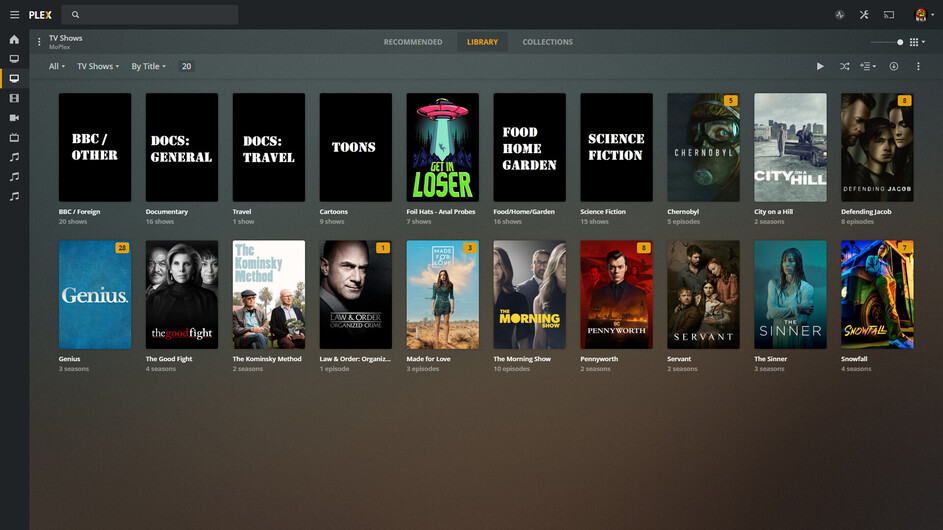Switch to the Recommended tab
This screenshot has height=530, width=943.
413,42
